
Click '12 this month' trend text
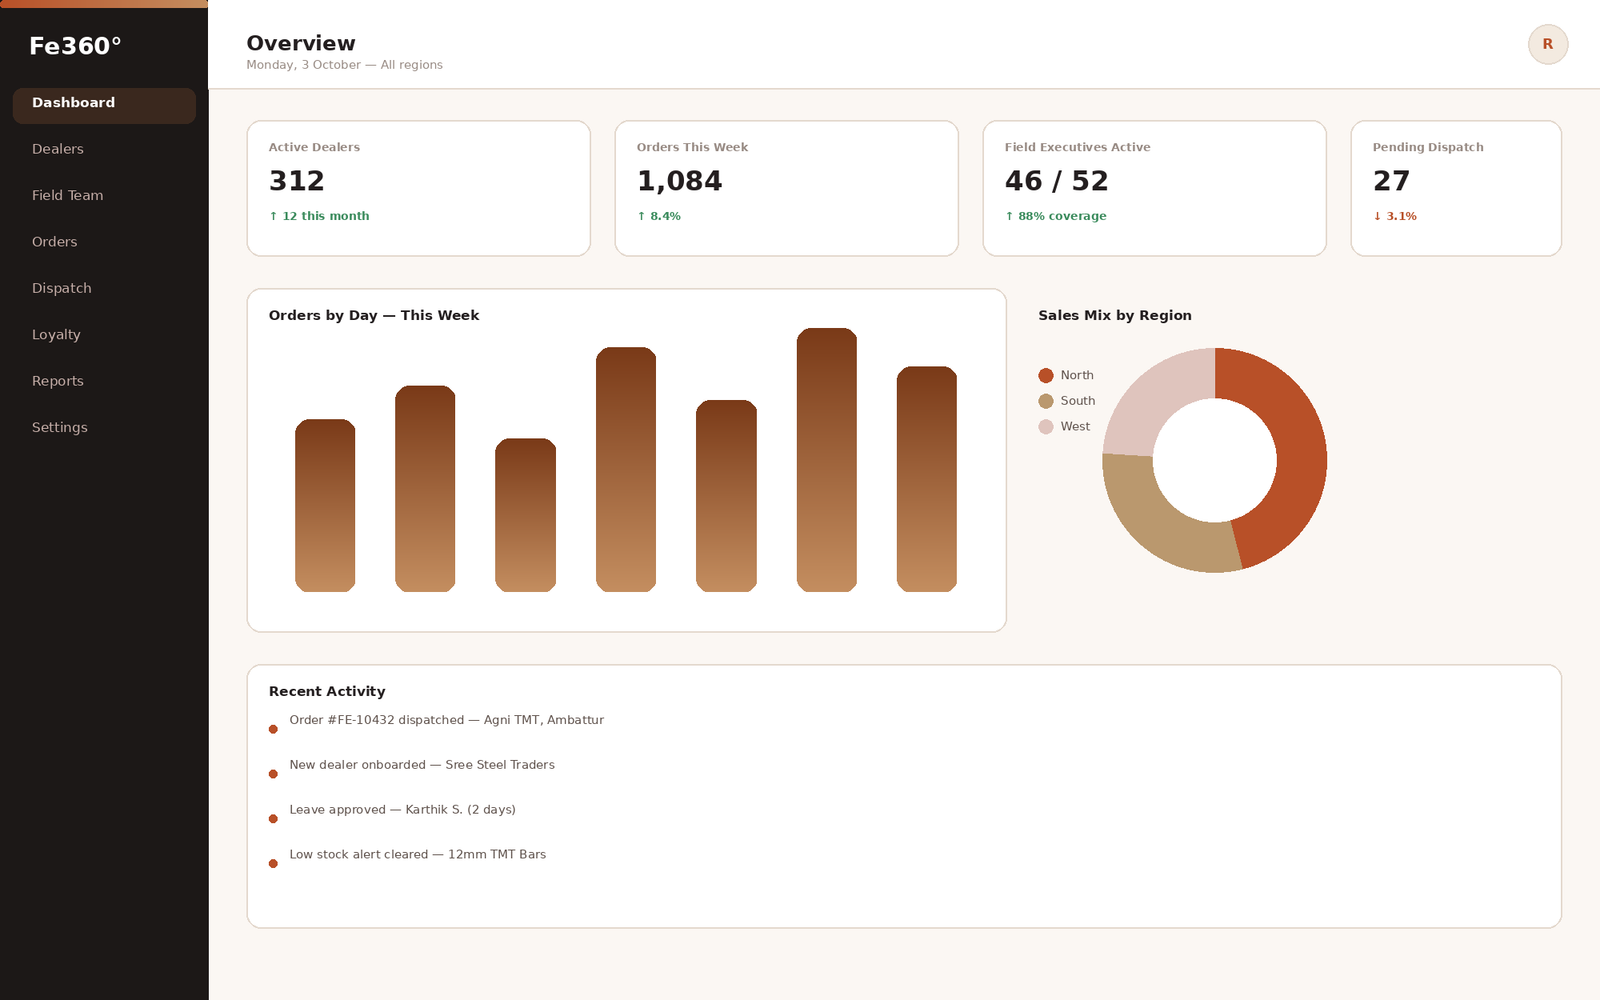[319, 216]
